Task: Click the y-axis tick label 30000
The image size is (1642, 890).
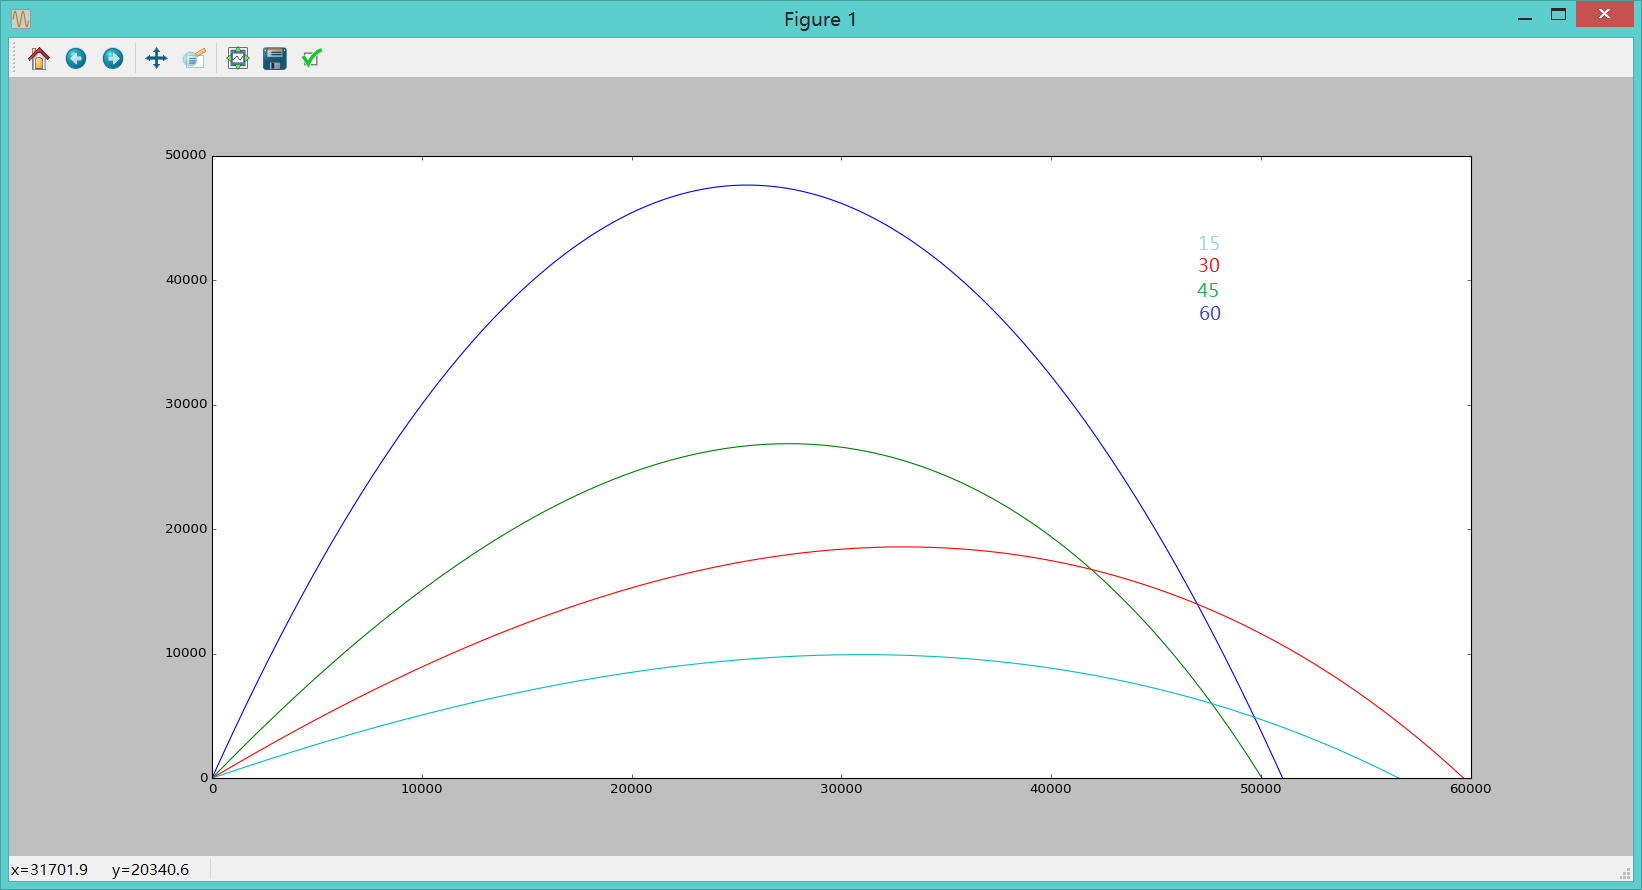Action: pyautogui.click(x=186, y=404)
